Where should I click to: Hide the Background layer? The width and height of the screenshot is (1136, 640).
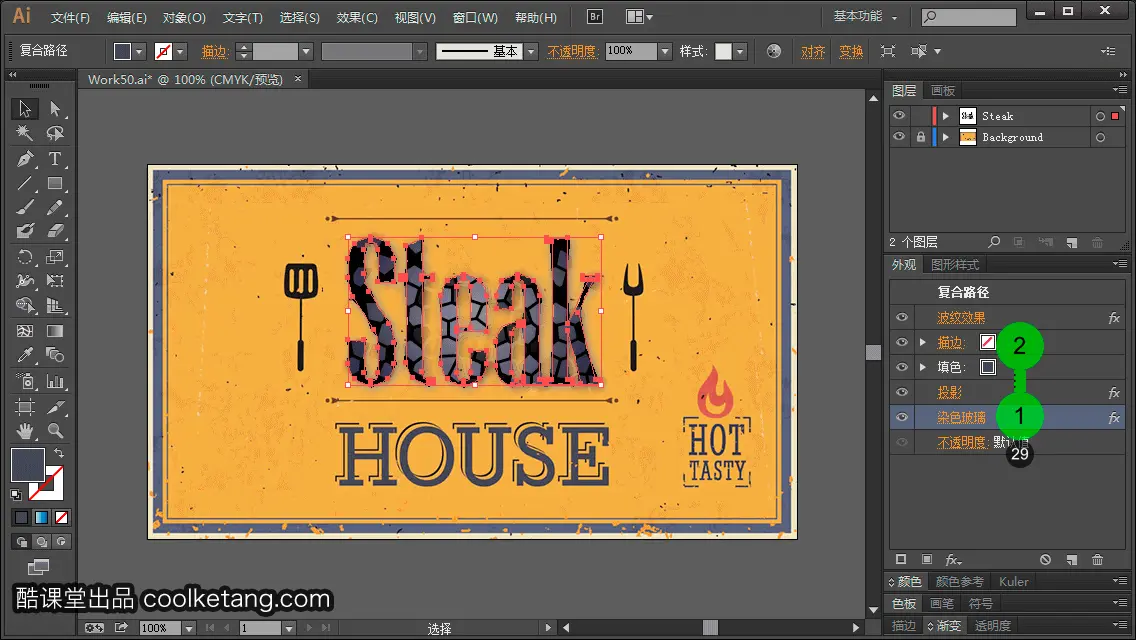[x=899, y=137]
